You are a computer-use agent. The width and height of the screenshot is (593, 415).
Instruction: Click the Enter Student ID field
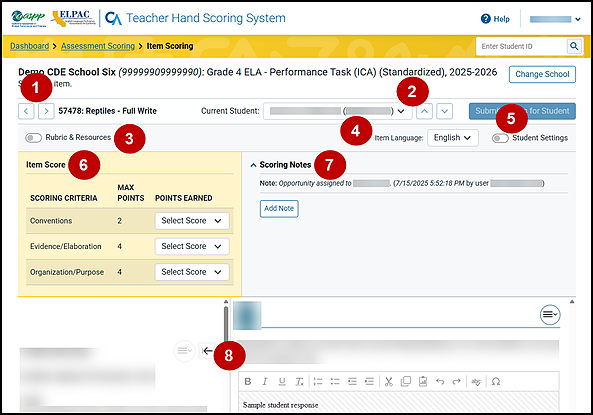521,46
